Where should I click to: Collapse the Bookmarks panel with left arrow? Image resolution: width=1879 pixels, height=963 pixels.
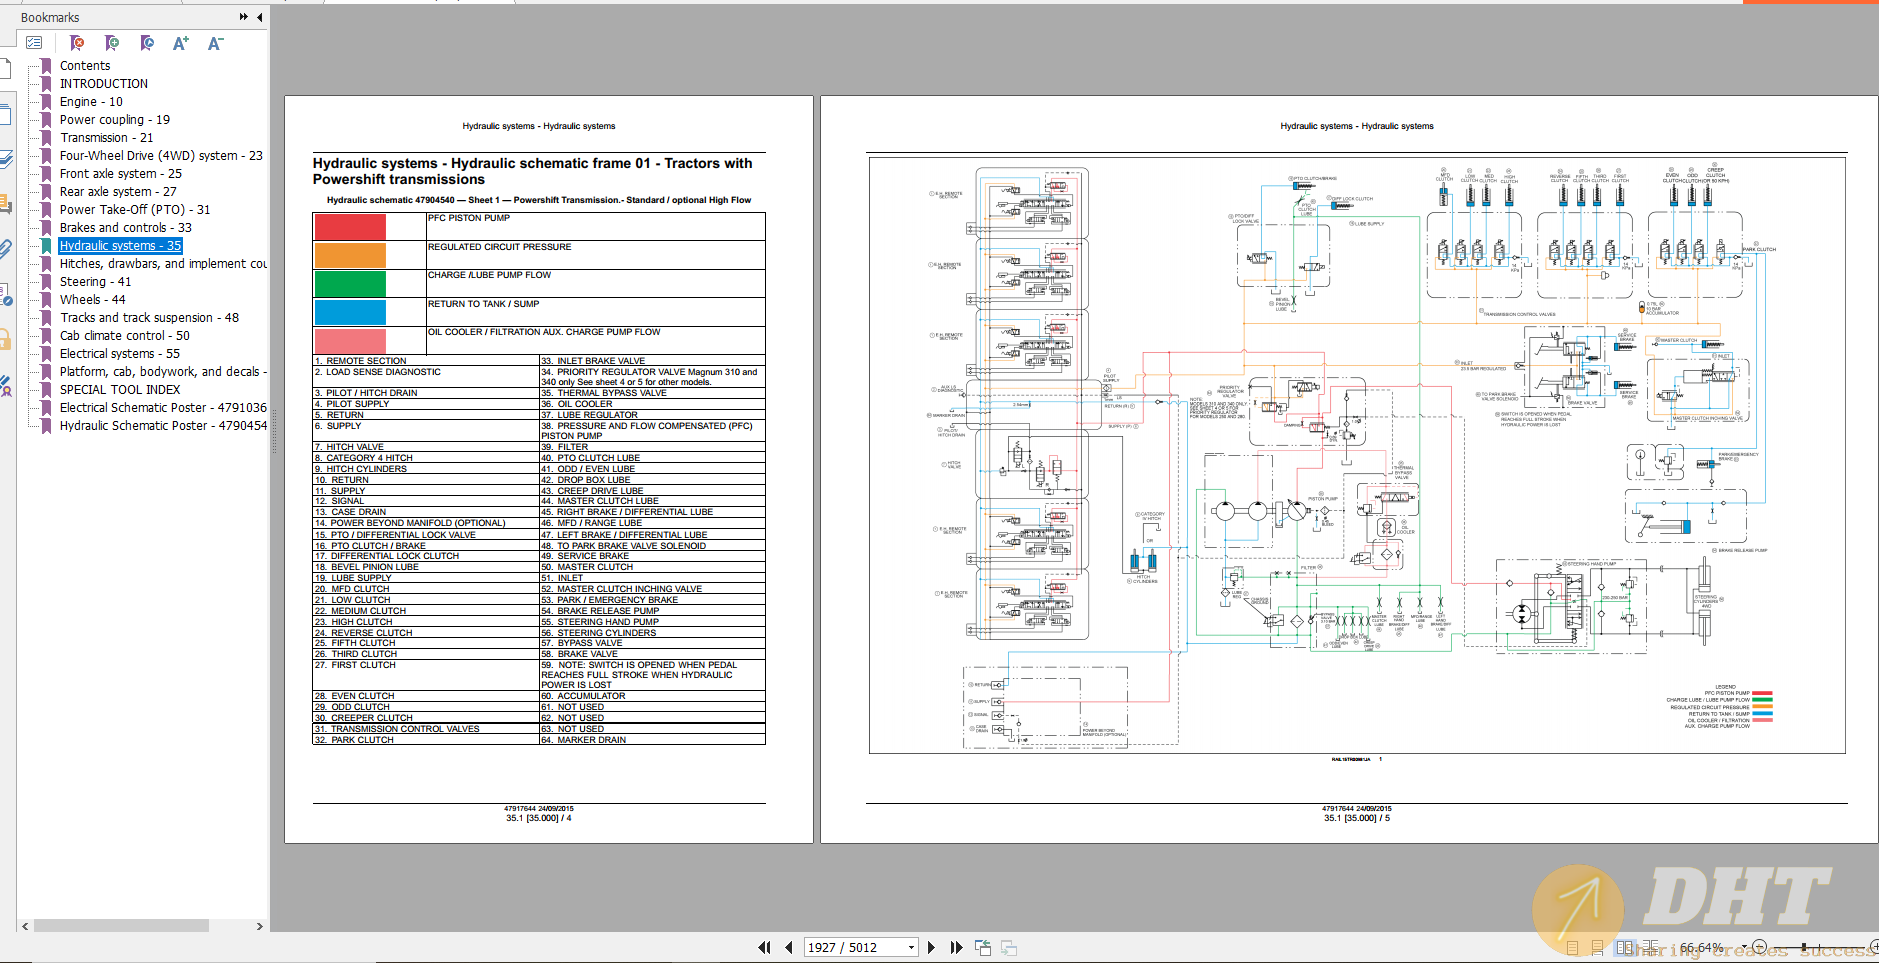pyautogui.click(x=260, y=17)
